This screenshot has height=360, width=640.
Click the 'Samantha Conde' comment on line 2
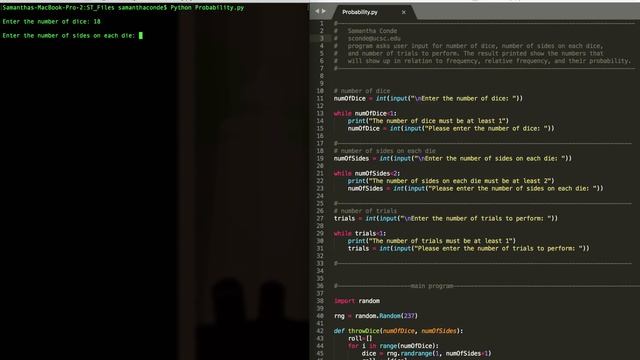click(372, 31)
